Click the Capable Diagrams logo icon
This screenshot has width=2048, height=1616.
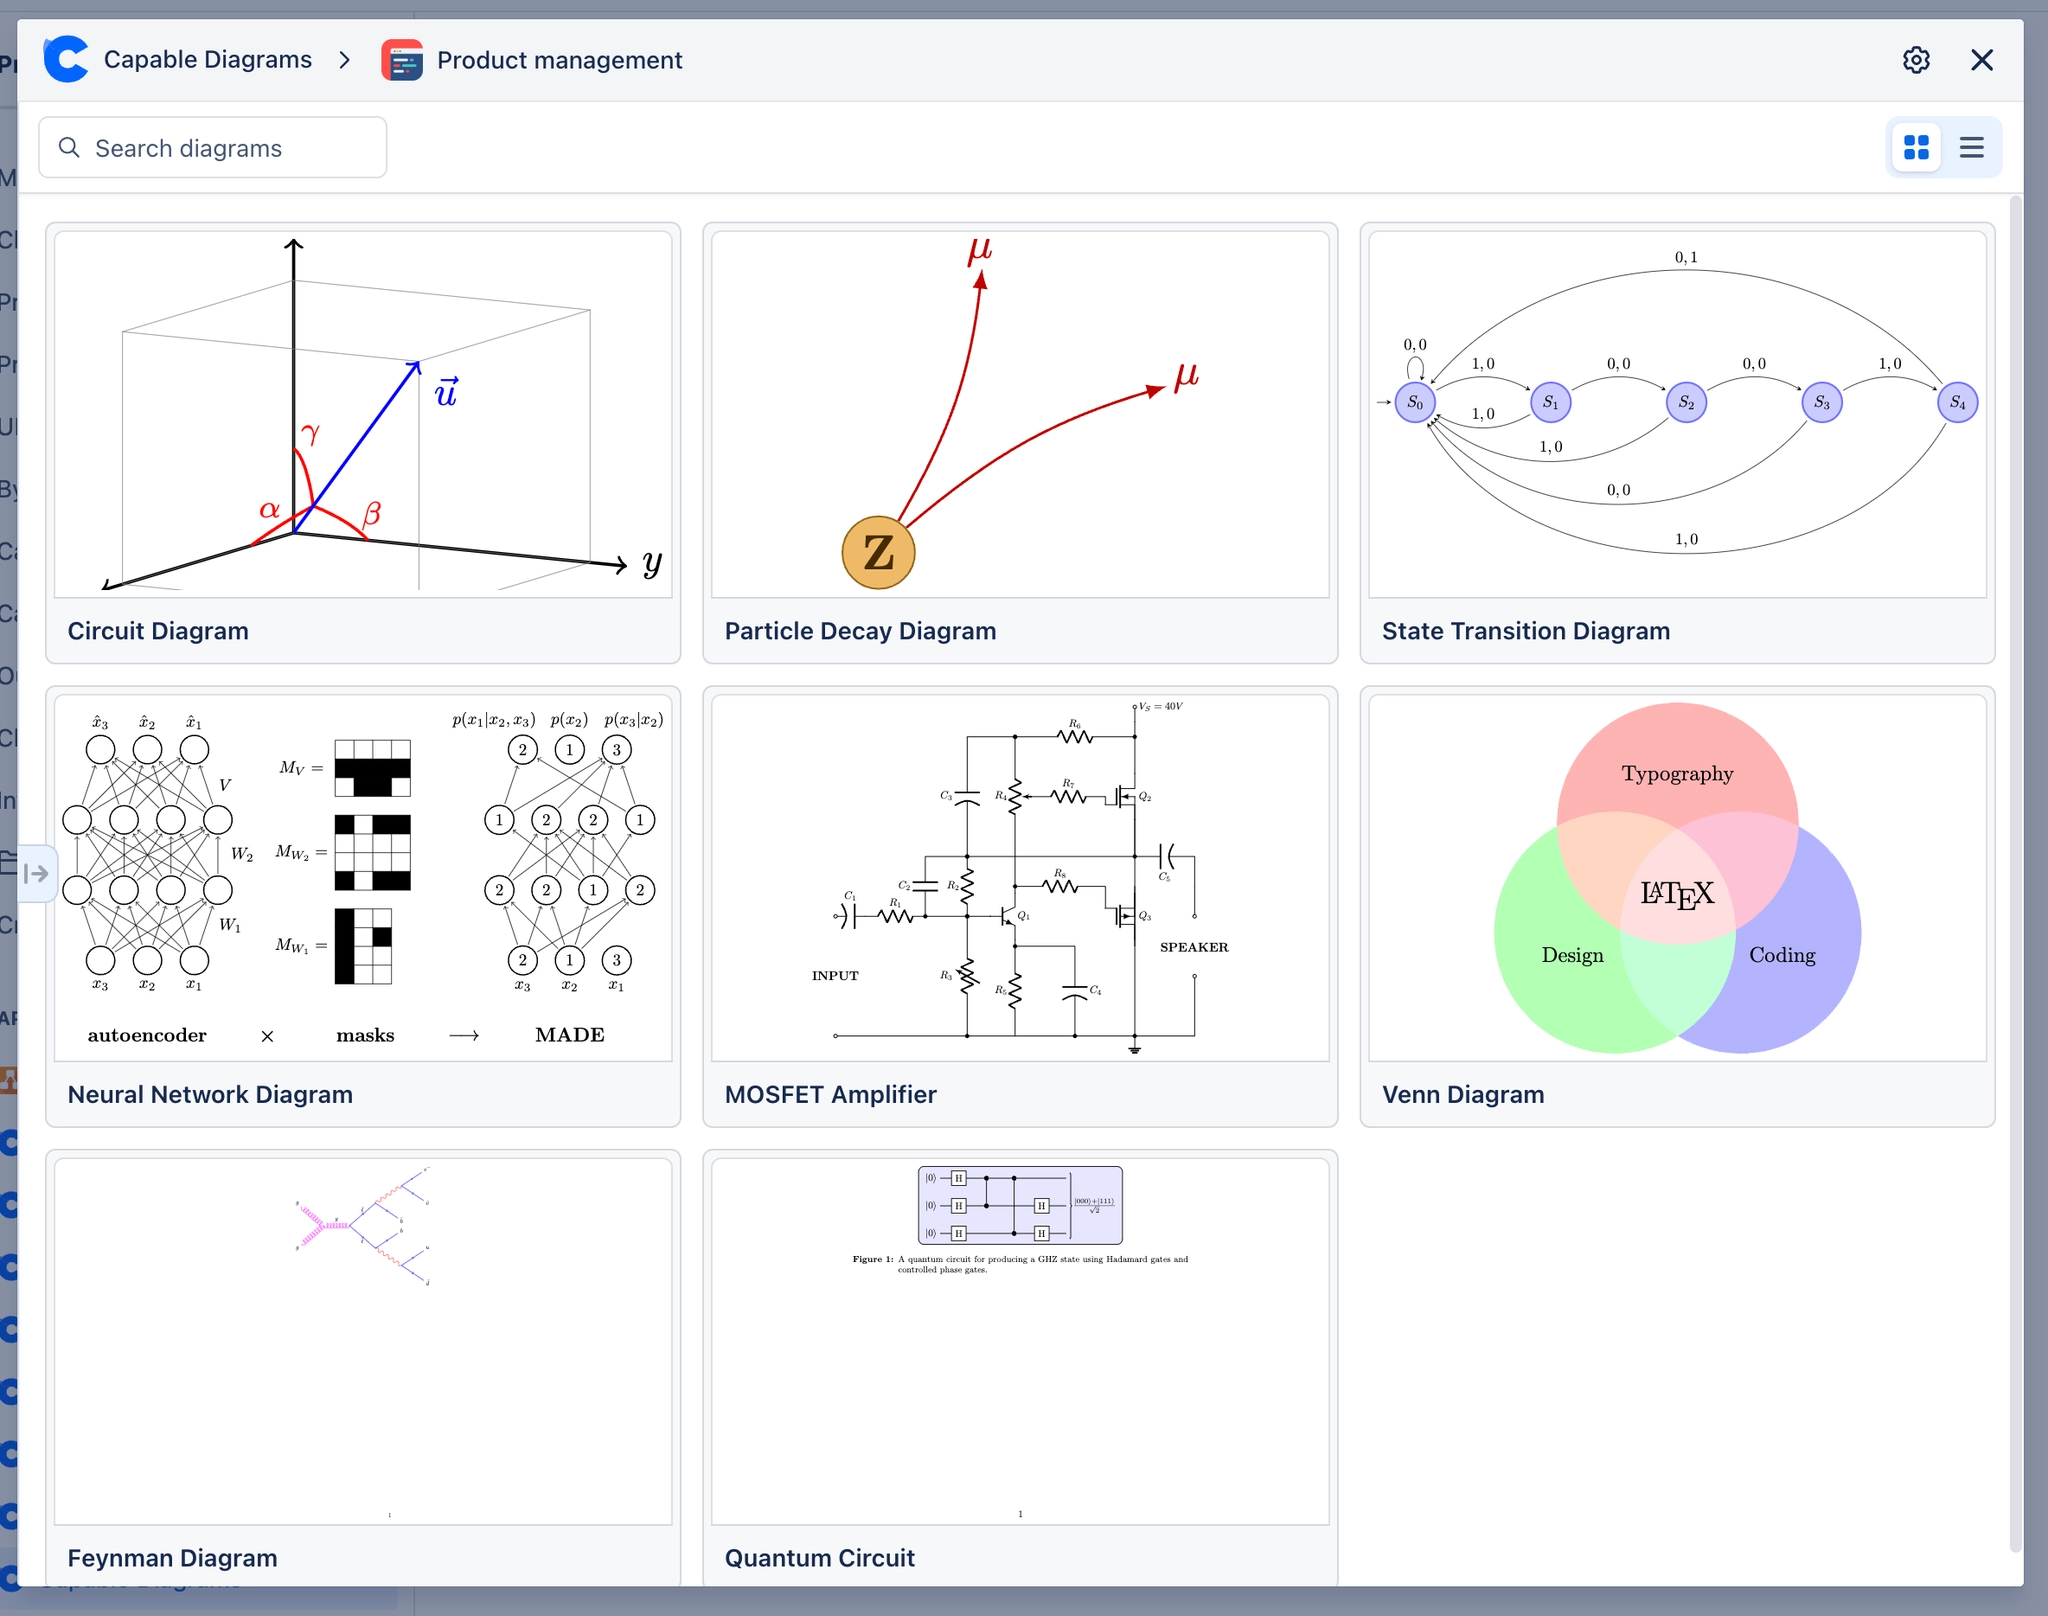click(66, 60)
